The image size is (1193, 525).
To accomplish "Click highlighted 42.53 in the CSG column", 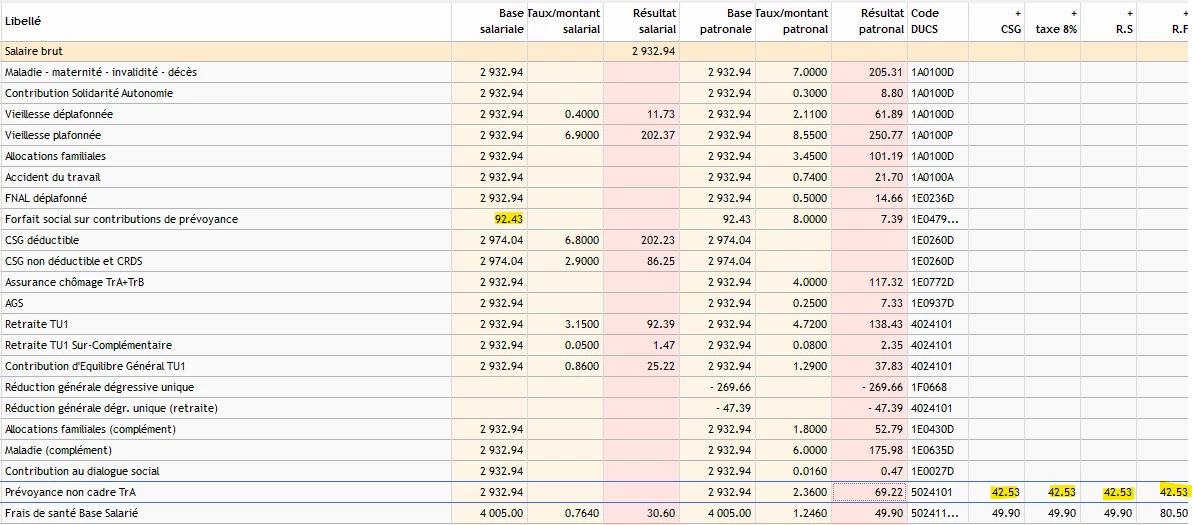I will (1005, 492).
